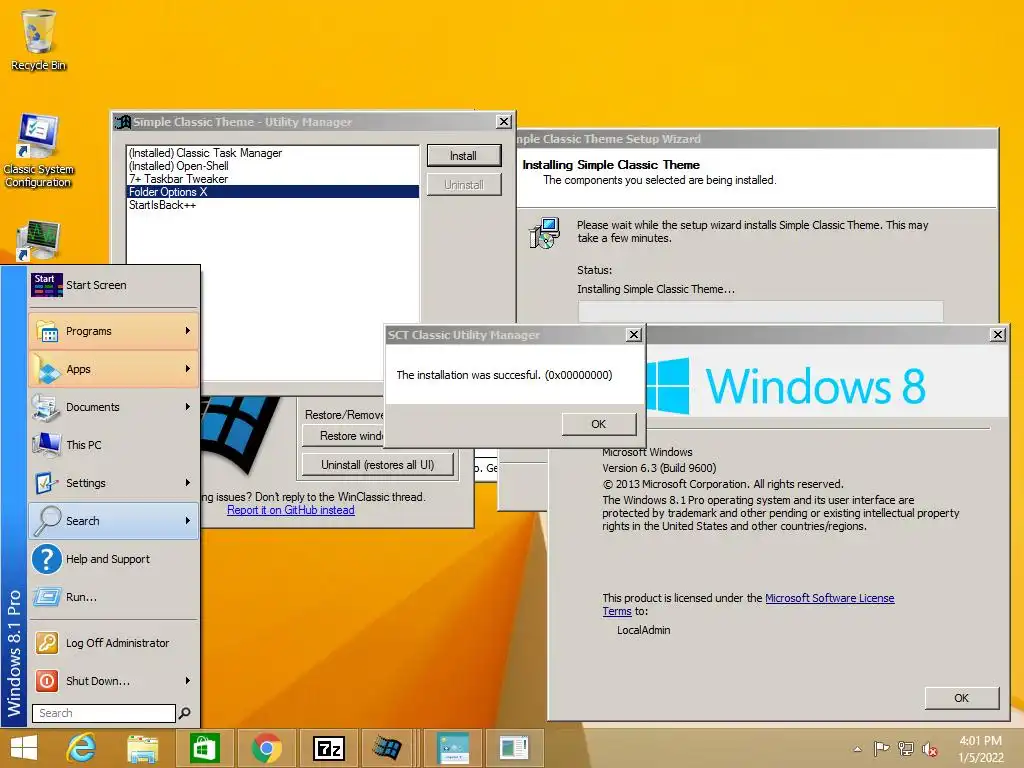
Task: Open File Explorer from the taskbar
Action: point(142,748)
